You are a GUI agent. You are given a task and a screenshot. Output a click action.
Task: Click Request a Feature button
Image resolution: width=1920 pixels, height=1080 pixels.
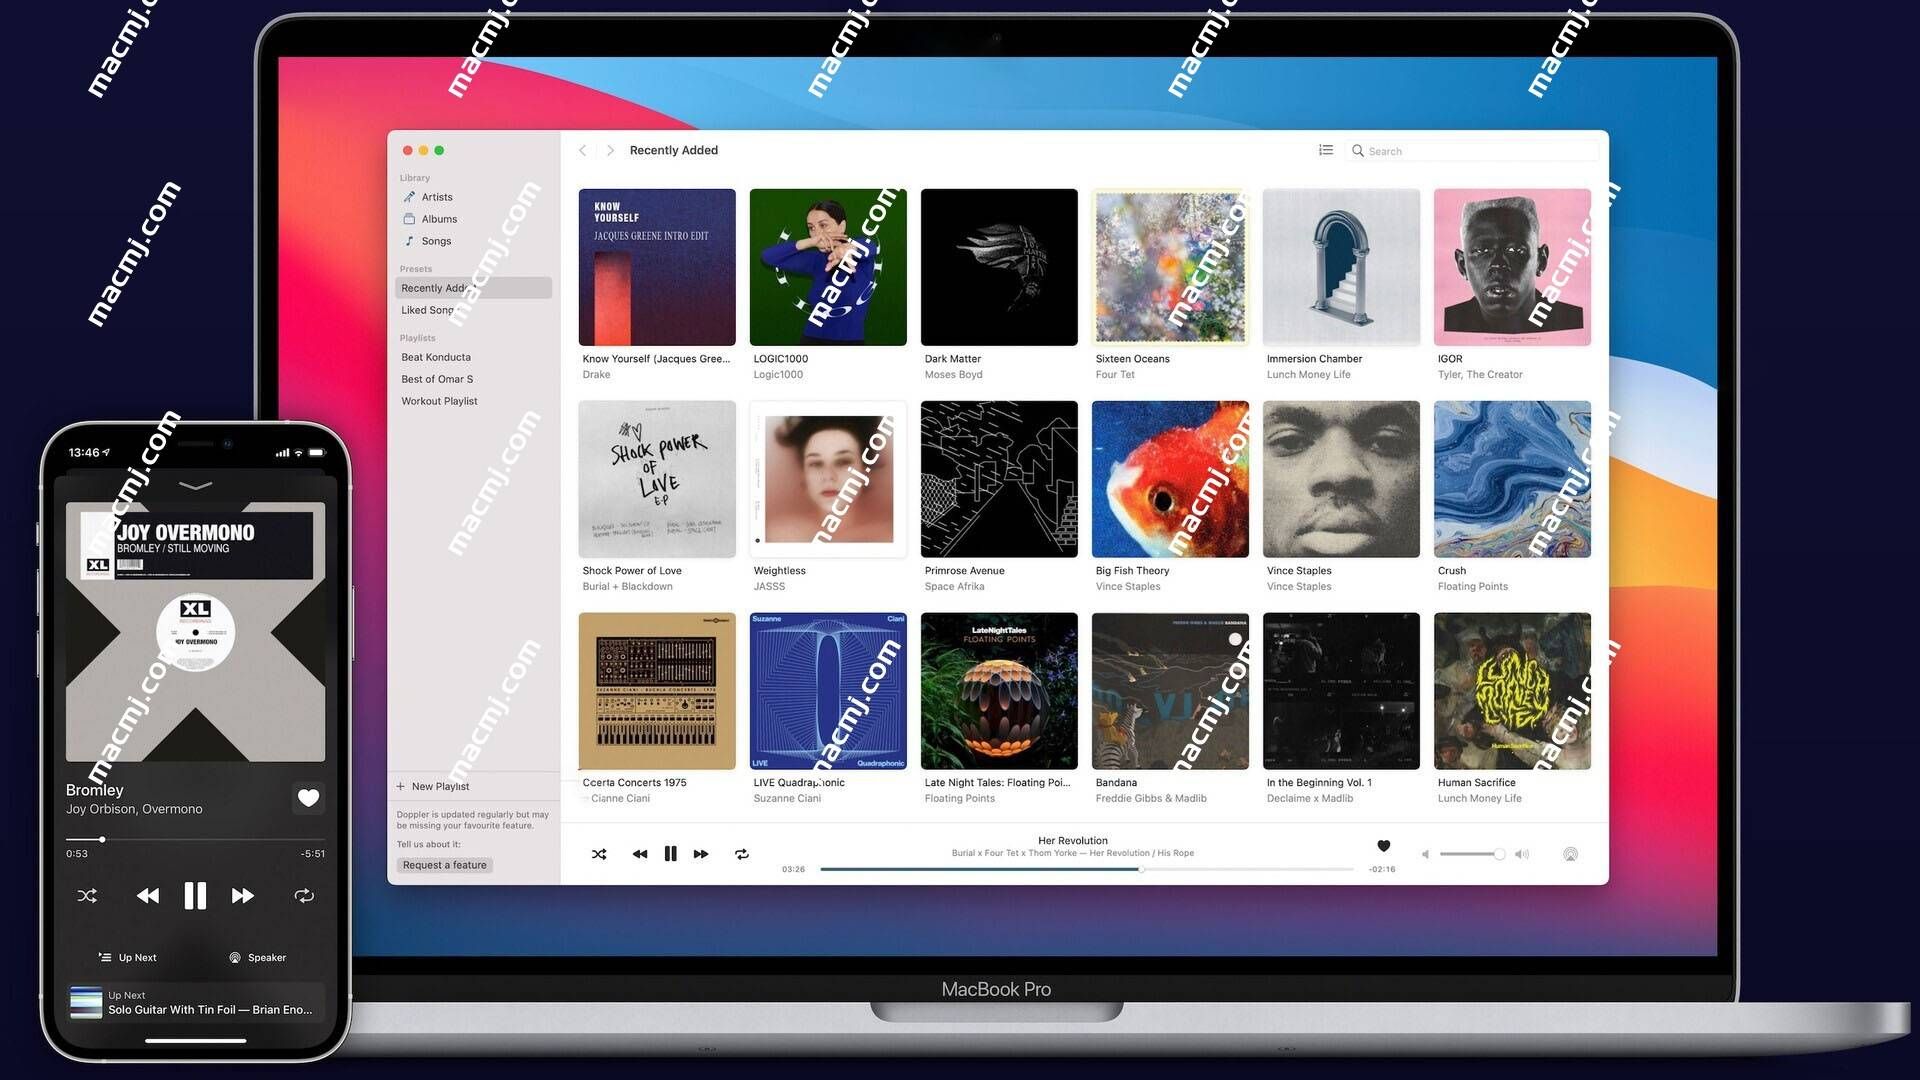[444, 864]
